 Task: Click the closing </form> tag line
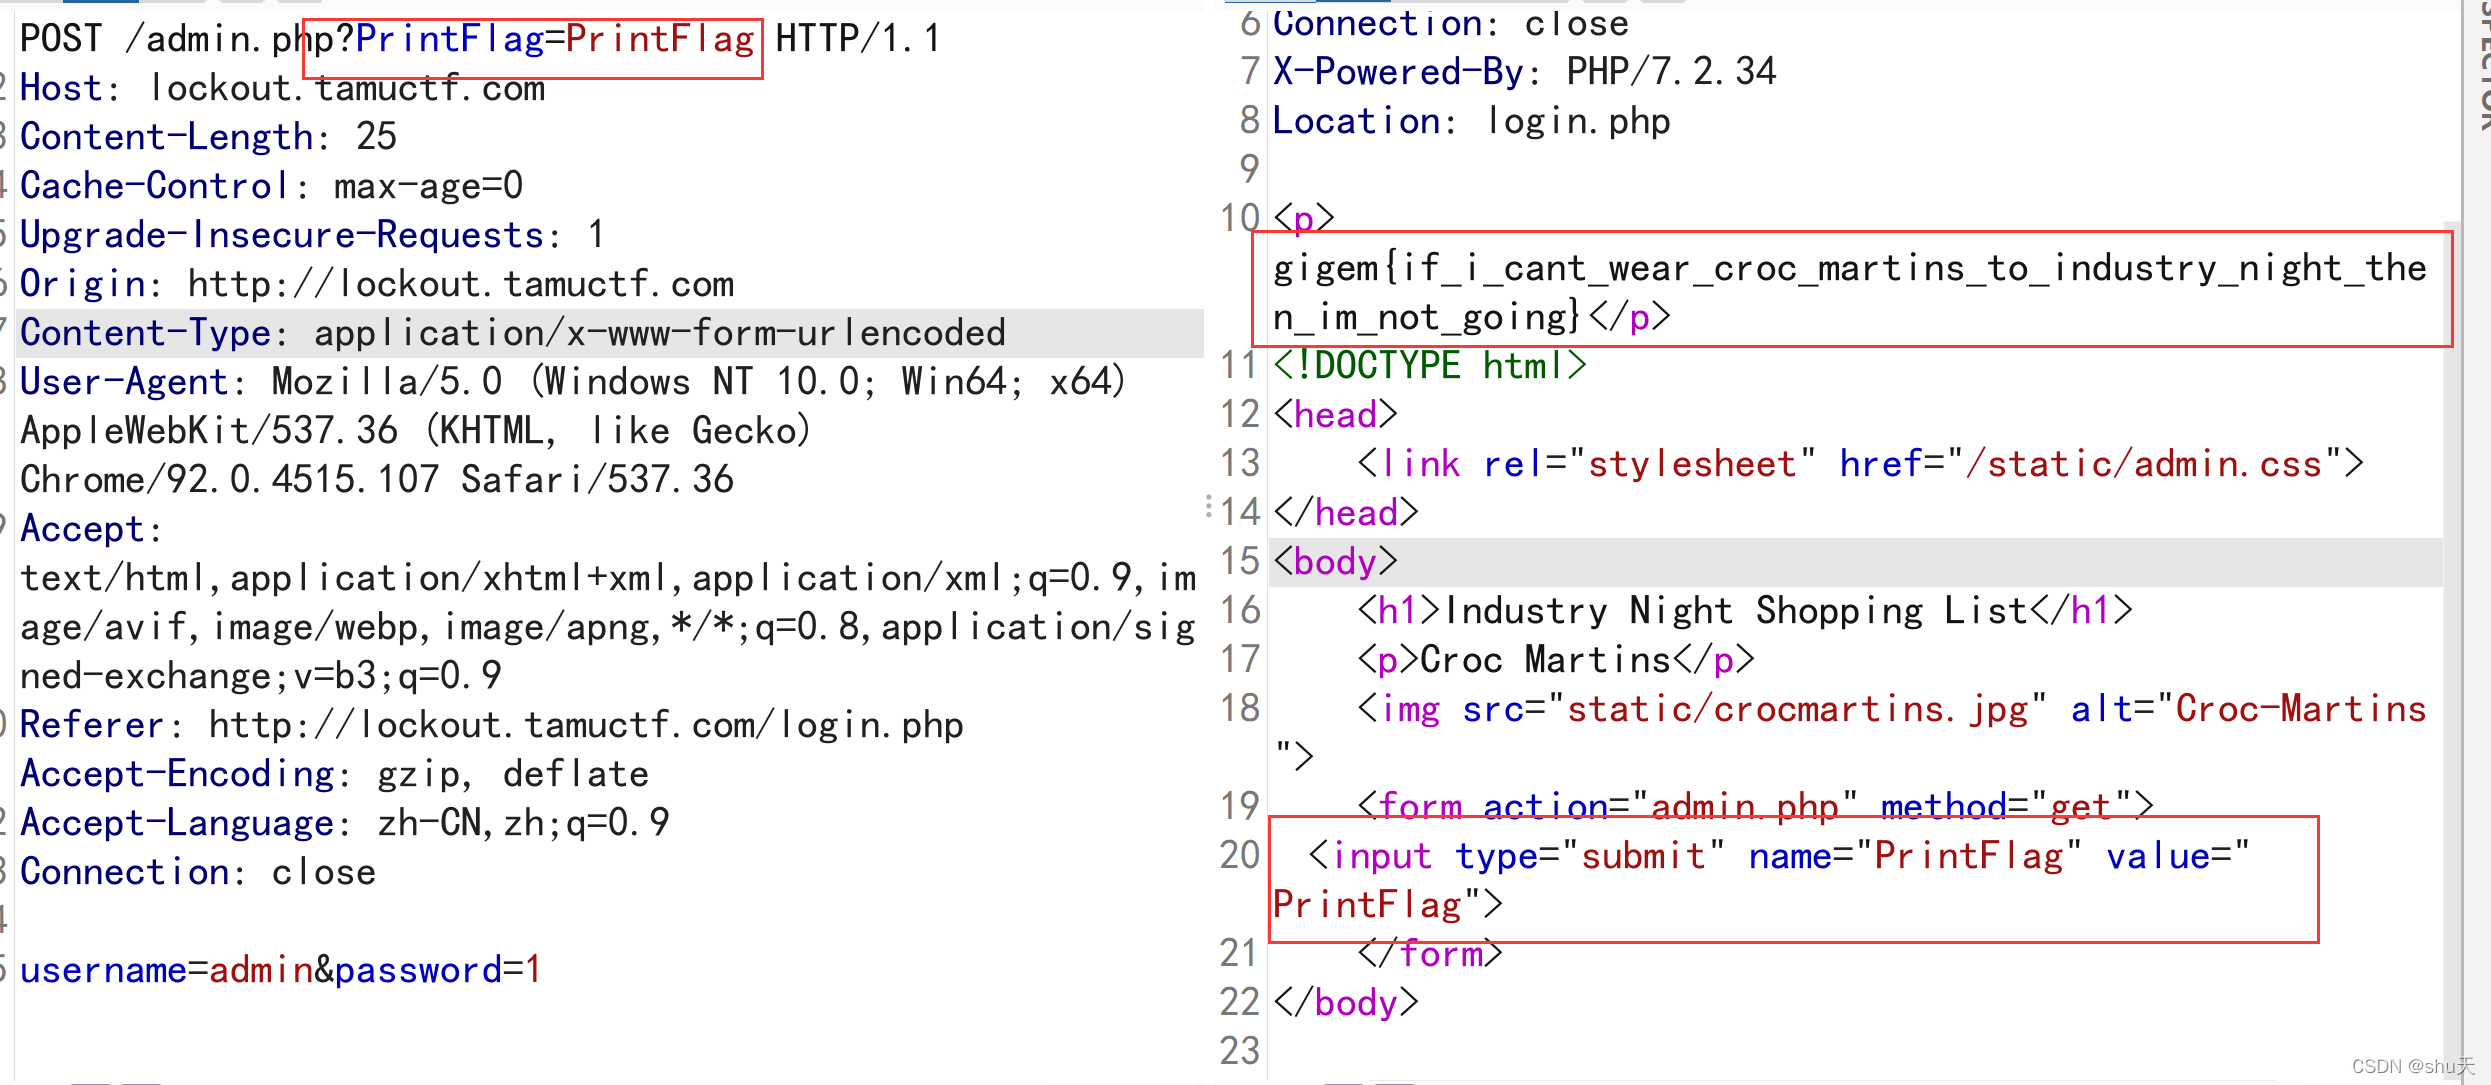1430,954
